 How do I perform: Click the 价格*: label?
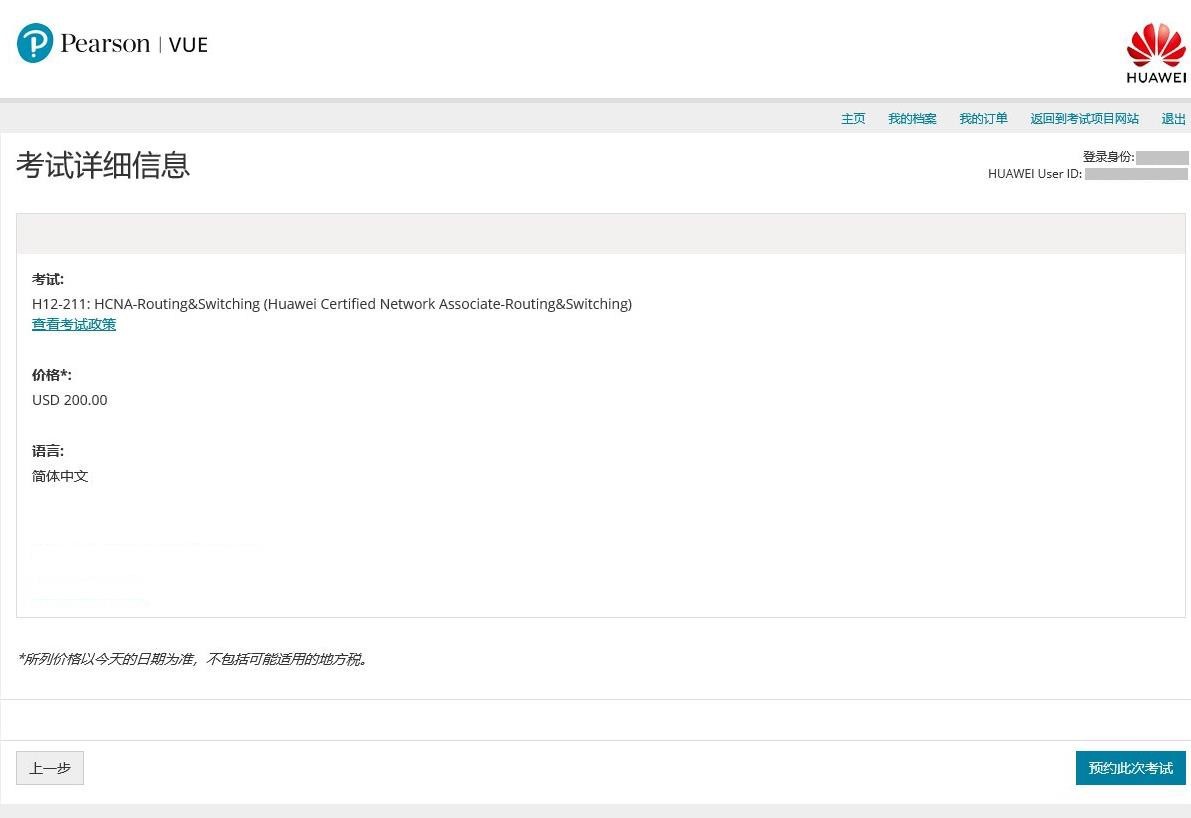coord(52,375)
